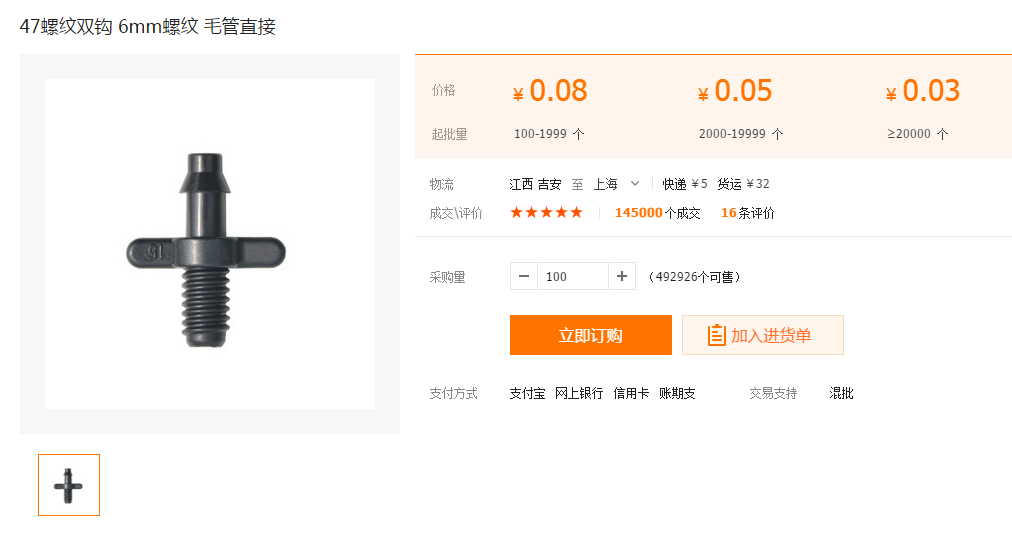
Task: Click the clipboard icon on 加入进货单
Action: pyautogui.click(x=716, y=335)
